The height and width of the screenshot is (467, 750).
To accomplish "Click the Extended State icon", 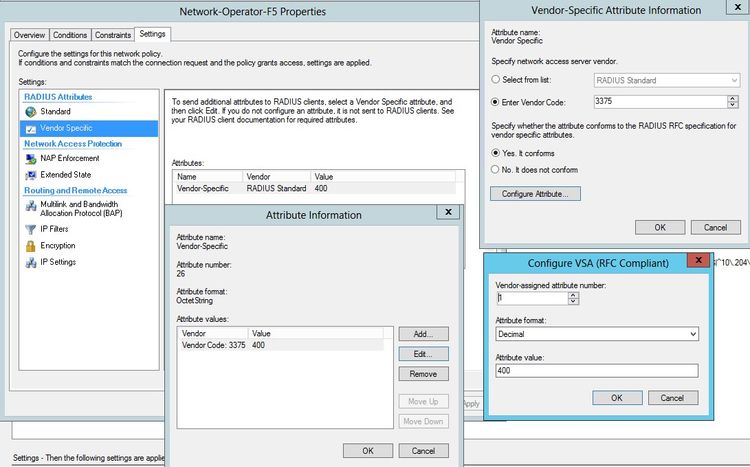I will click(31, 175).
